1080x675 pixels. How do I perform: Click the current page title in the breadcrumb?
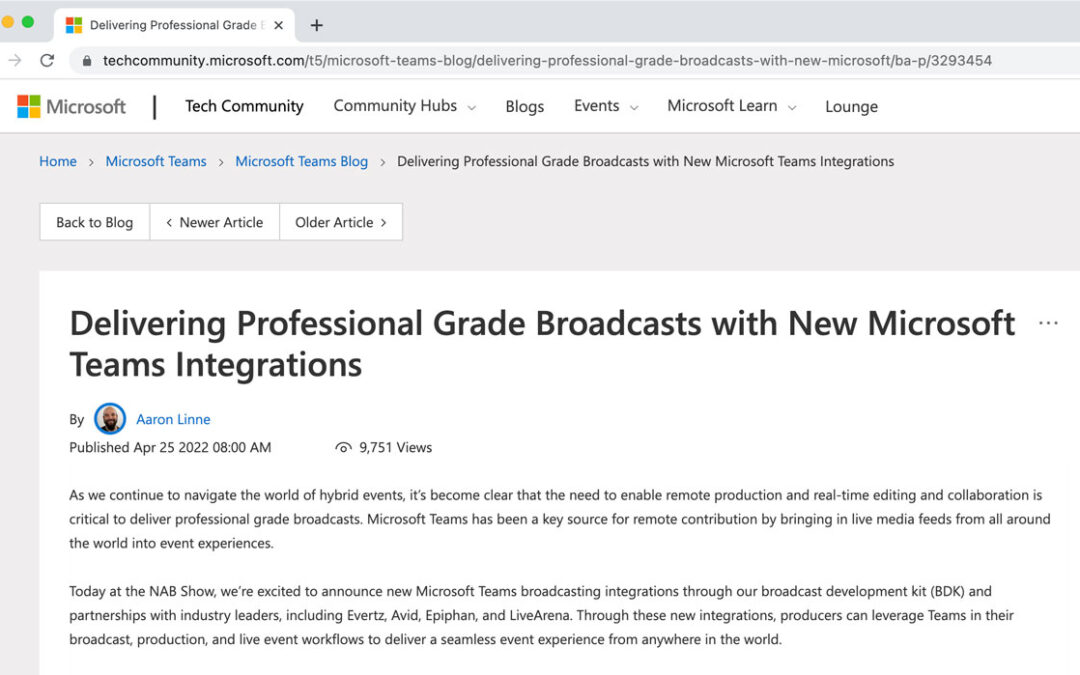point(645,161)
